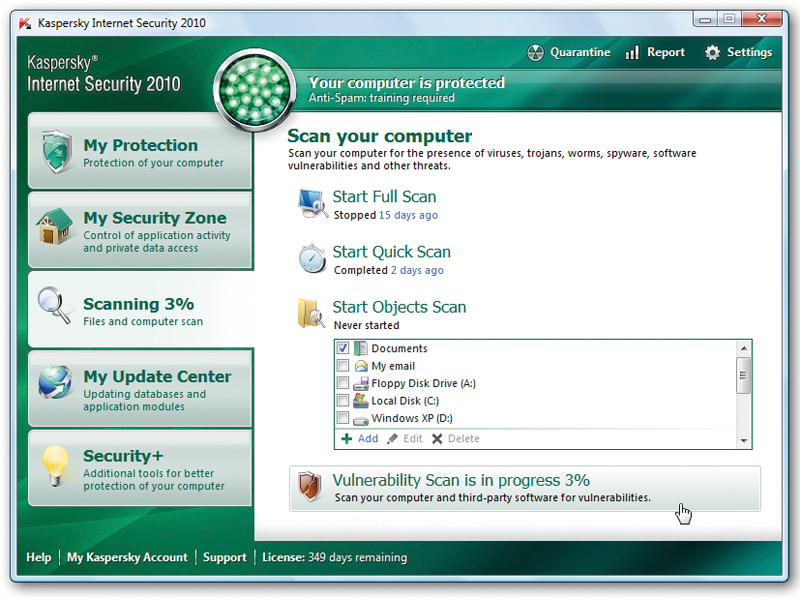Close the Kaspersky Internet Security window

(x=762, y=19)
